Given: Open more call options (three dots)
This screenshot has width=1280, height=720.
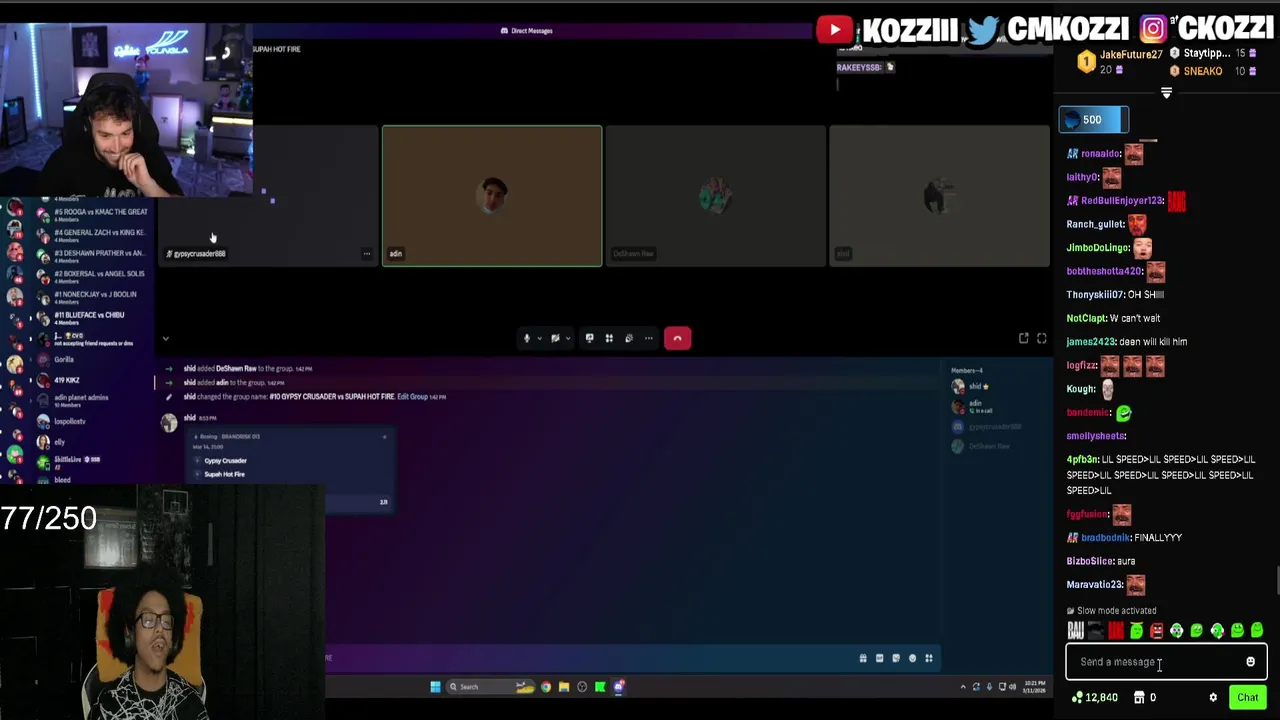Looking at the screenshot, I should click(x=649, y=338).
